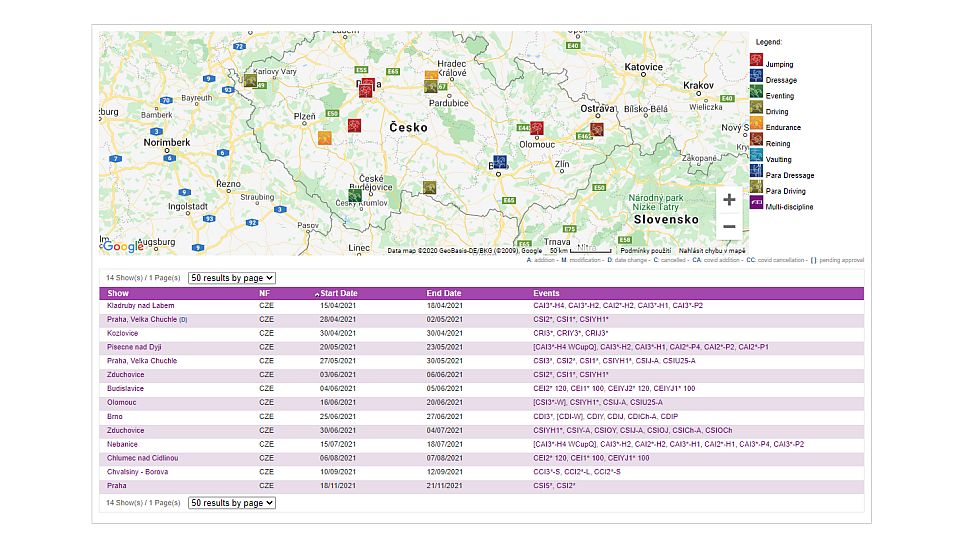Image resolution: width=960 pixels, height=540 pixels.
Task: Click the Driving marker near Karlovy Vary
Action: tap(250, 80)
